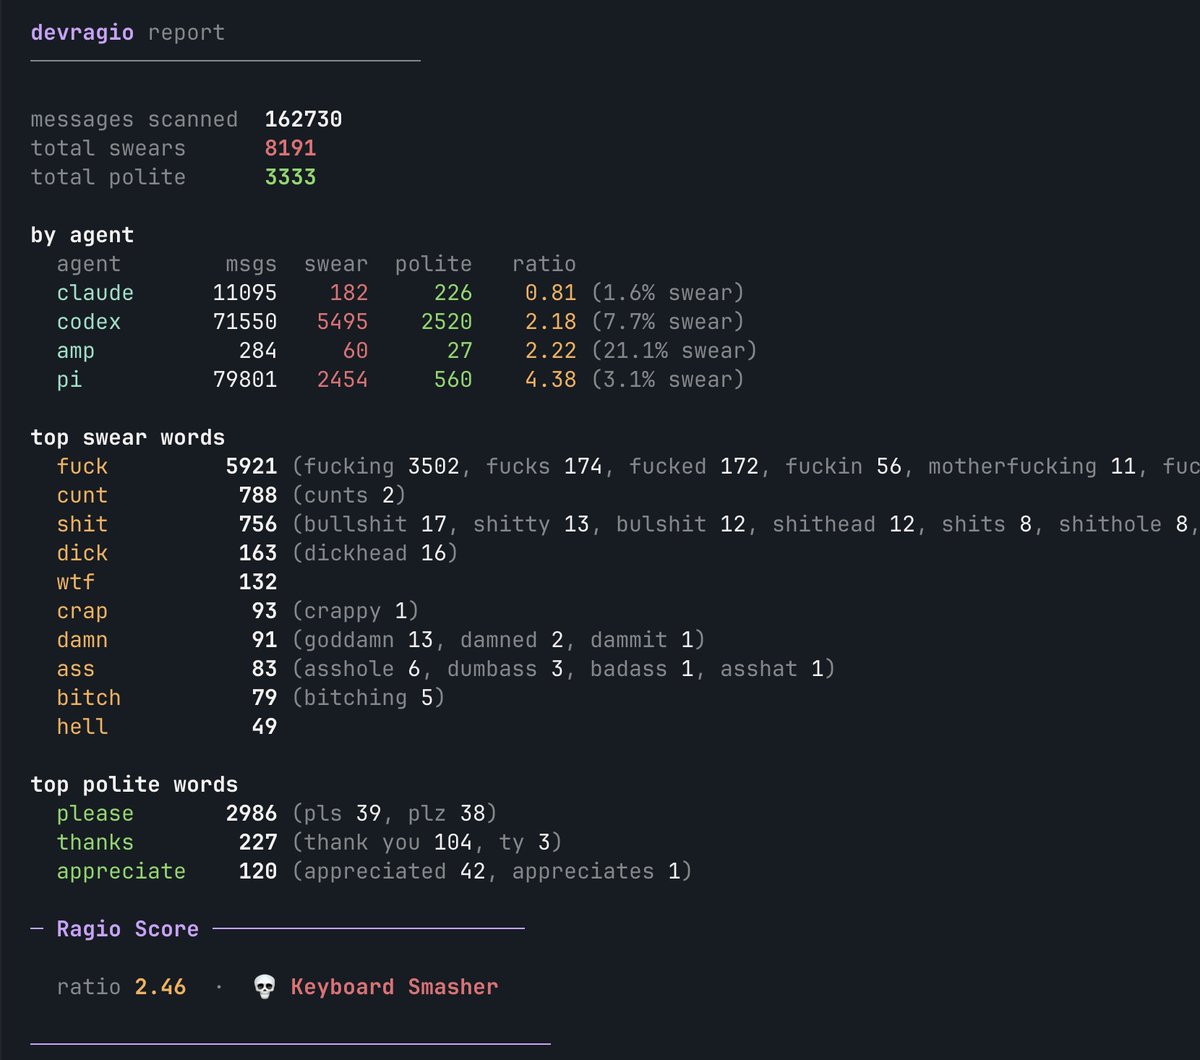Select the 'top polite words' heading
1200x1060 pixels.
(x=134, y=785)
